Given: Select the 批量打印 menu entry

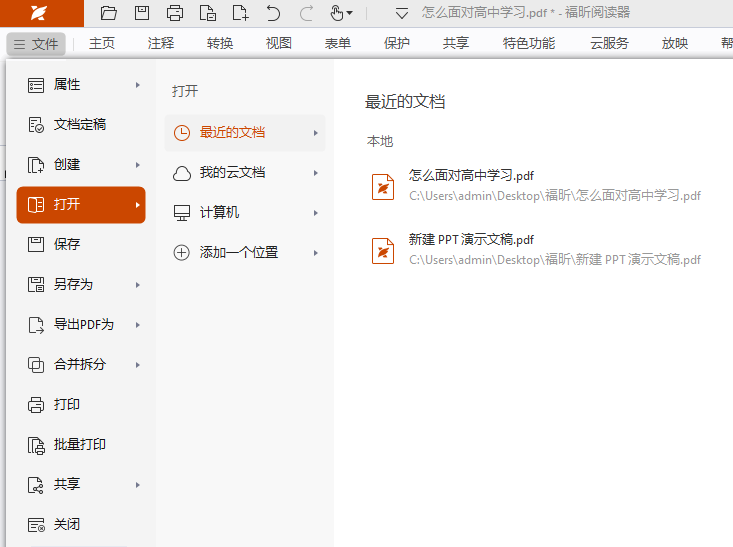Looking at the screenshot, I should 81,445.
